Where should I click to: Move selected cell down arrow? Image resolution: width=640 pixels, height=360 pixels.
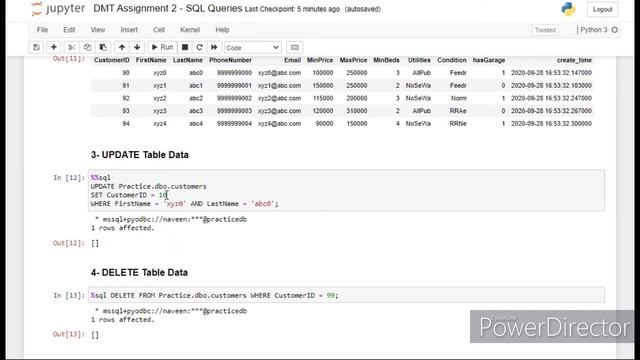pyautogui.click(x=137, y=47)
